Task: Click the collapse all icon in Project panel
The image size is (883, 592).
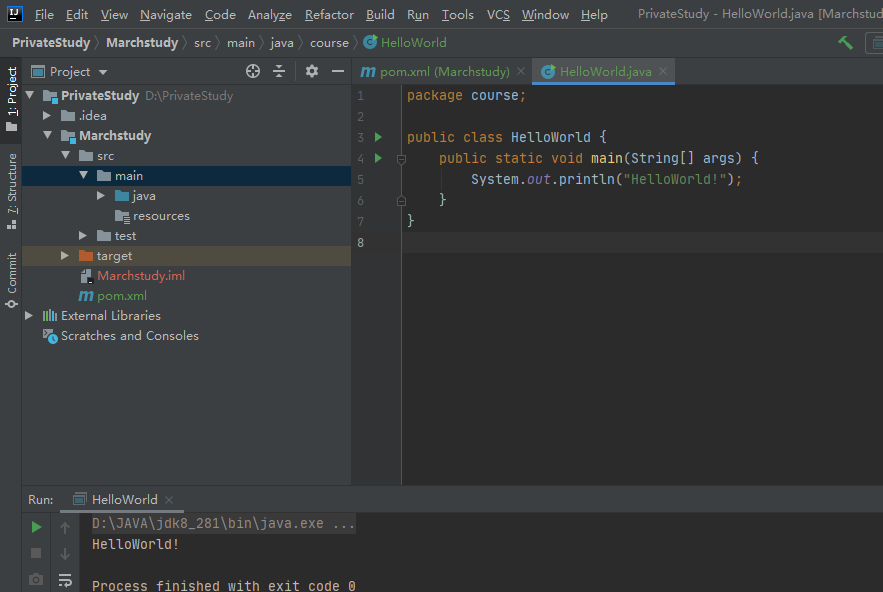Action: 279,71
